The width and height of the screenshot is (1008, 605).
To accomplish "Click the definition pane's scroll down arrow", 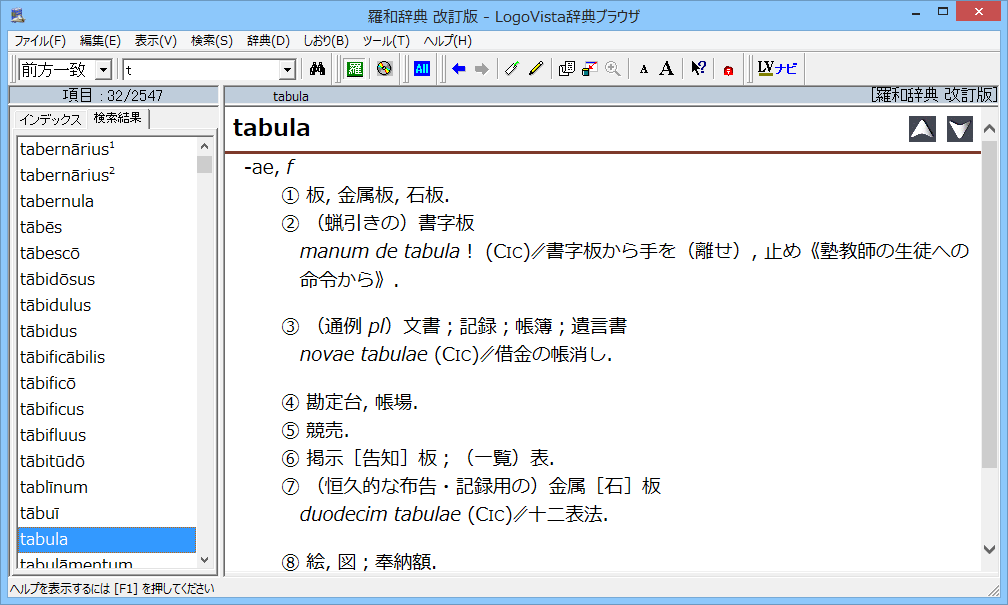I will pos(990,548).
